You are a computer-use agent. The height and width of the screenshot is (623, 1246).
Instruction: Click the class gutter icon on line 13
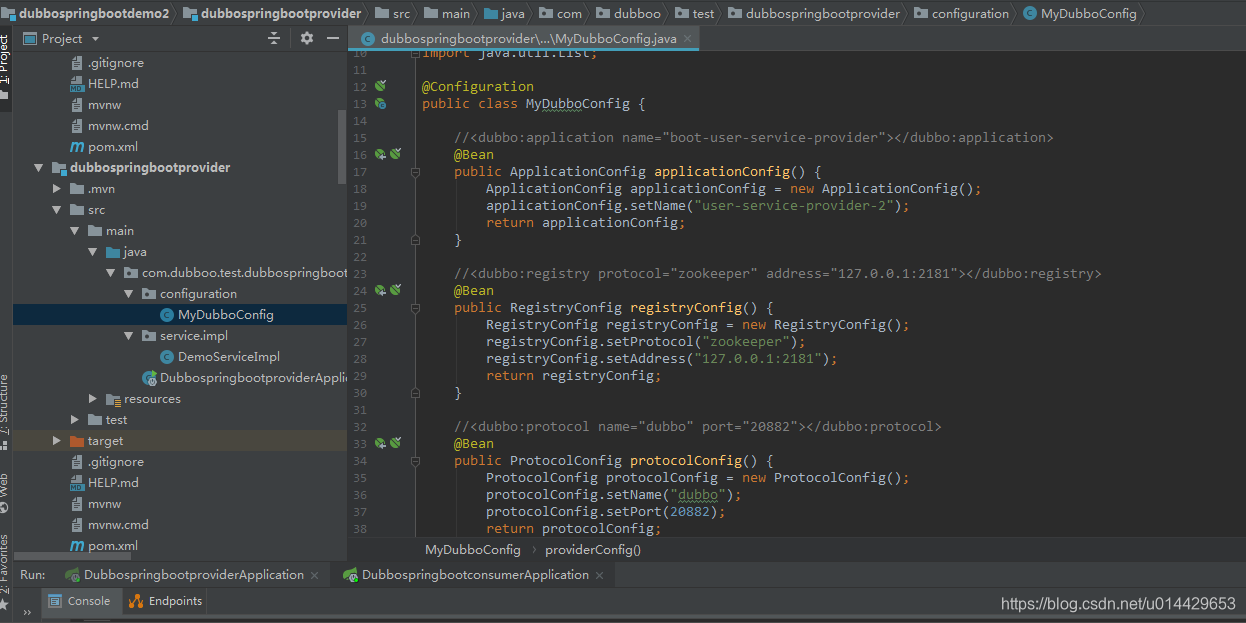pyautogui.click(x=380, y=104)
